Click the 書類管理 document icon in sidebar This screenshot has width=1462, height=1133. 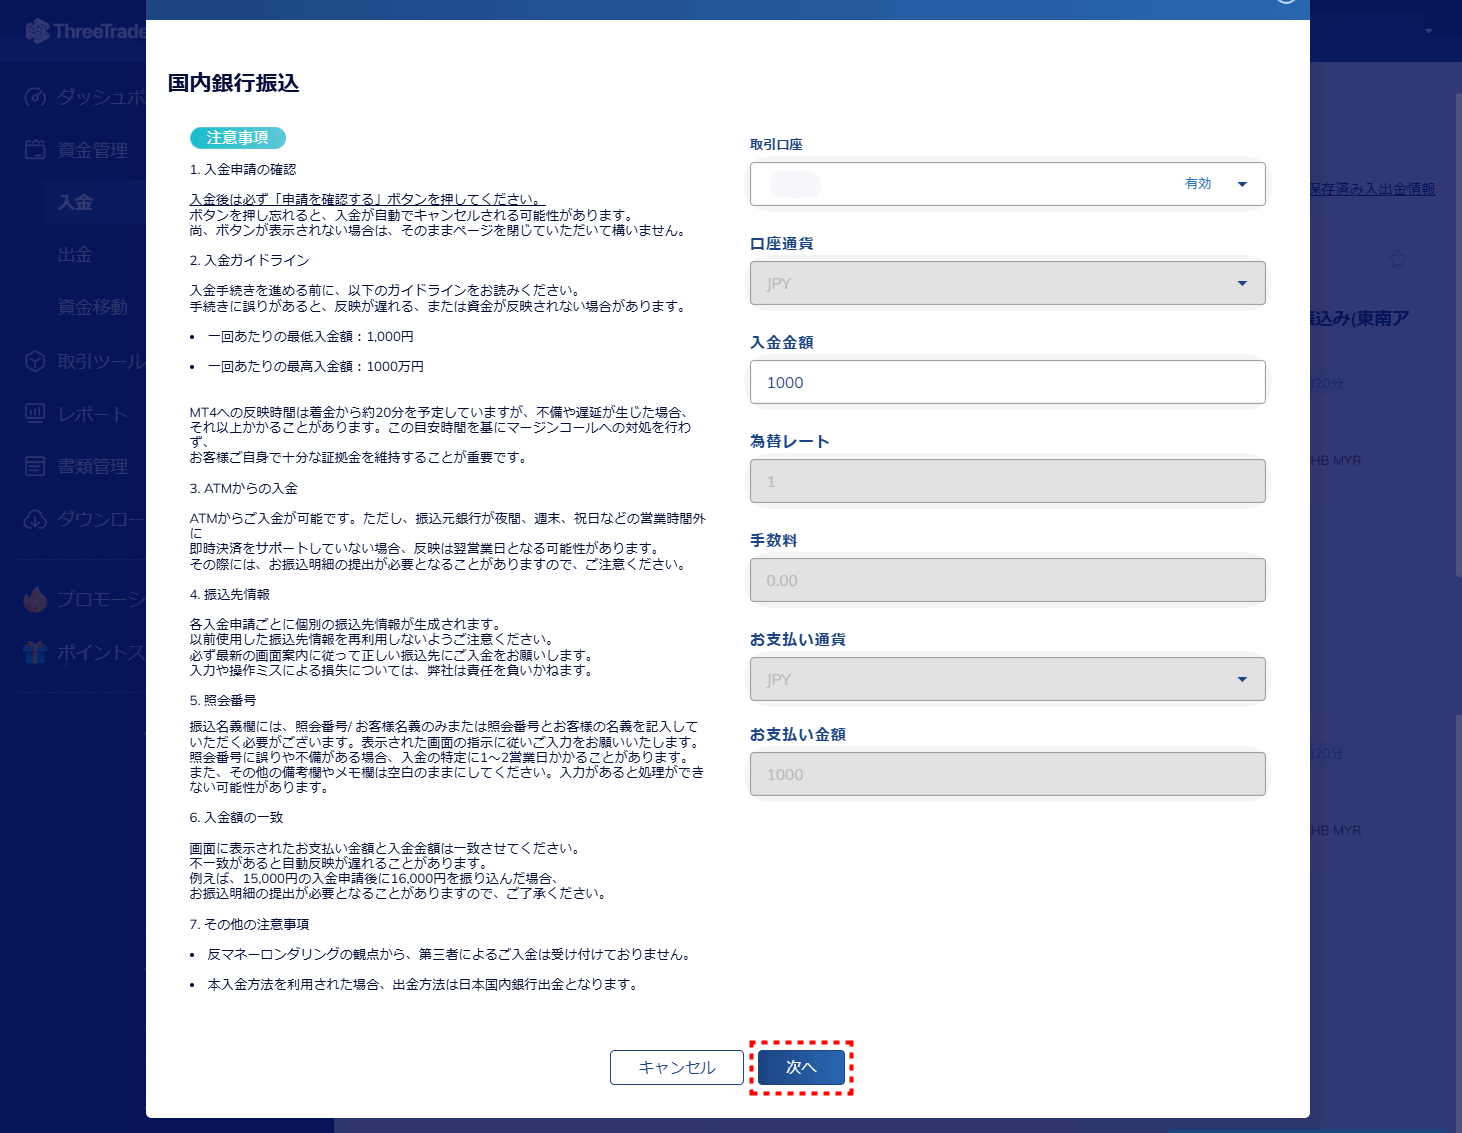(36, 466)
